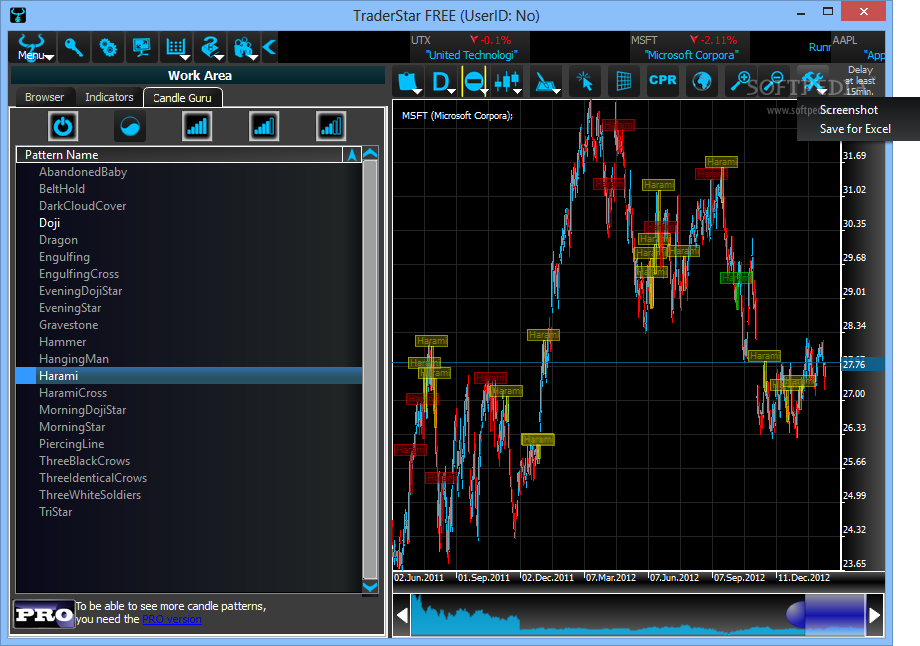Click the middle signal bars icon

click(x=263, y=126)
